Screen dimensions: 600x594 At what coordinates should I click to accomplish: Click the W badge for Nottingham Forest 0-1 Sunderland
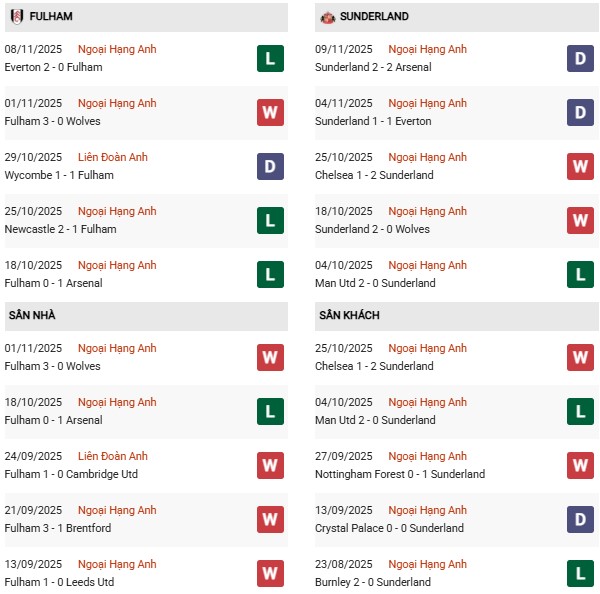click(x=580, y=466)
